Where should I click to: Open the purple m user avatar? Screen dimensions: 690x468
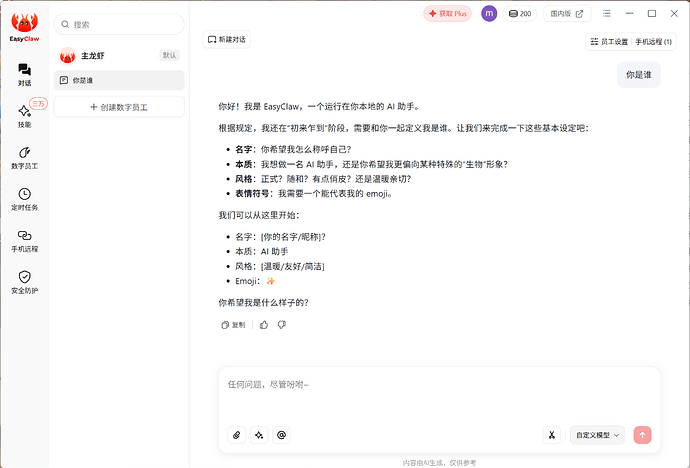coord(489,14)
